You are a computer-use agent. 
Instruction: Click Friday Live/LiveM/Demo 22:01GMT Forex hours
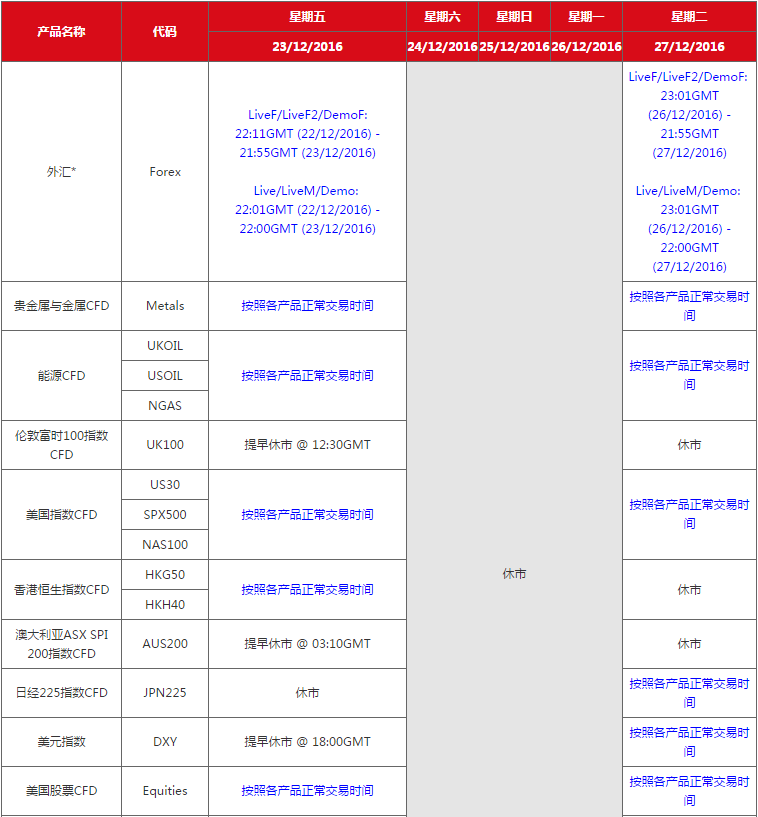click(x=307, y=210)
